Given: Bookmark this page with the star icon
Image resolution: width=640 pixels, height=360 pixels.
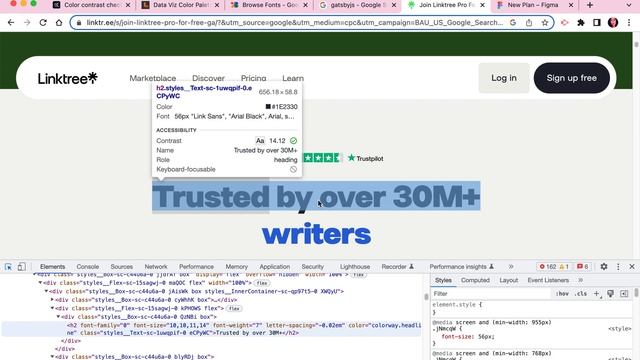Looking at the screenshot, I should 545,22.
